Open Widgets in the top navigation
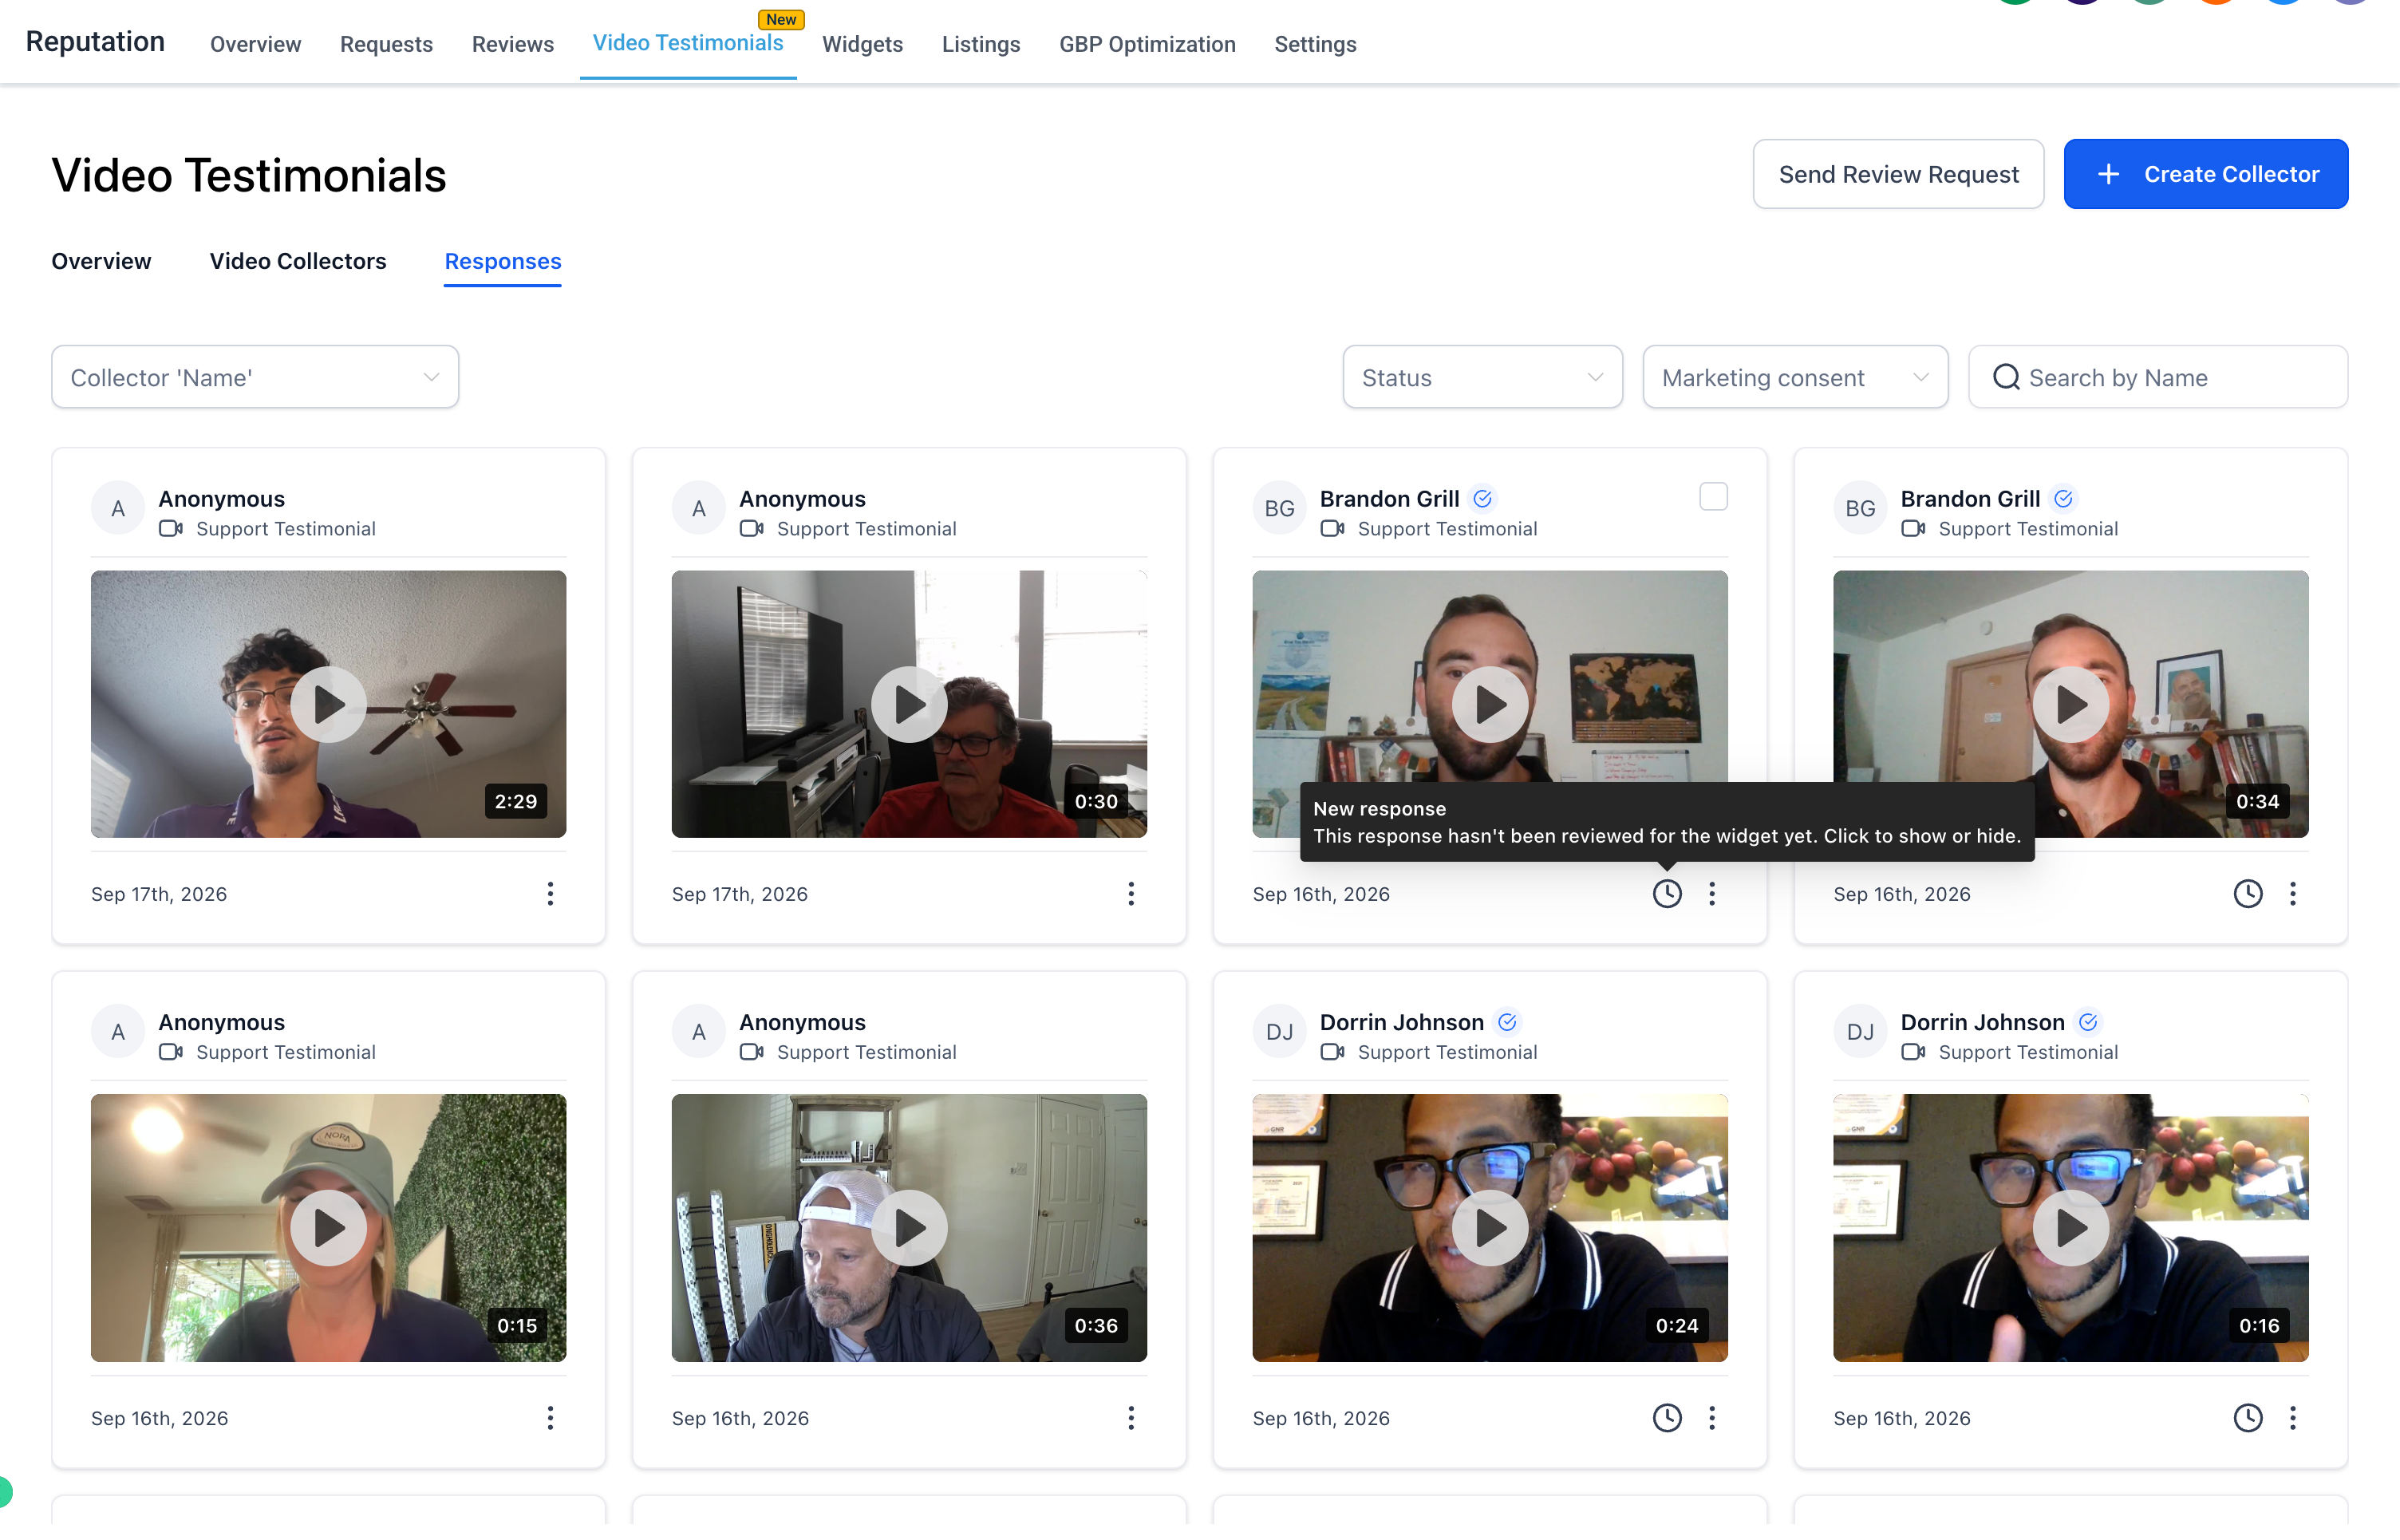This screenshot has height=1540, width=2400. [862, 44]
